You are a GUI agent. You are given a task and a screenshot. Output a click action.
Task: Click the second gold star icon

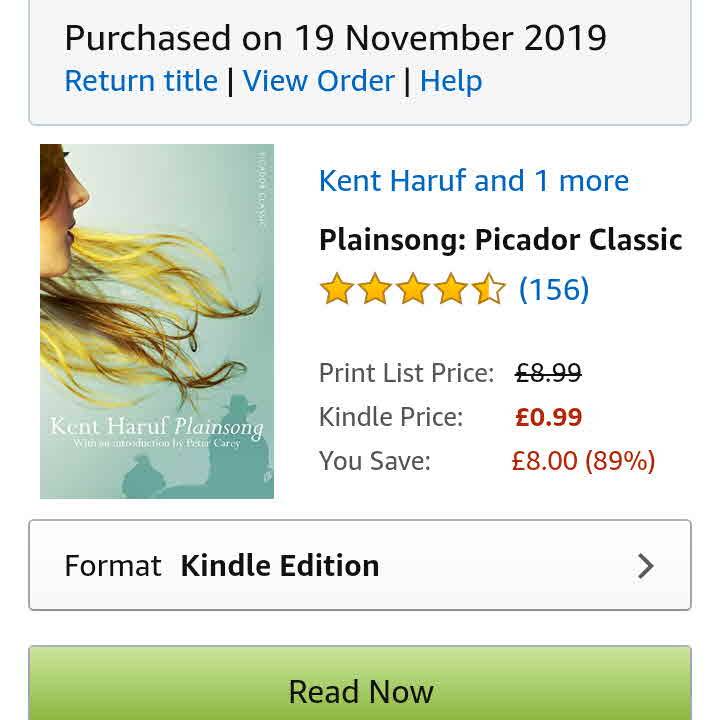[x=375, y=289]
